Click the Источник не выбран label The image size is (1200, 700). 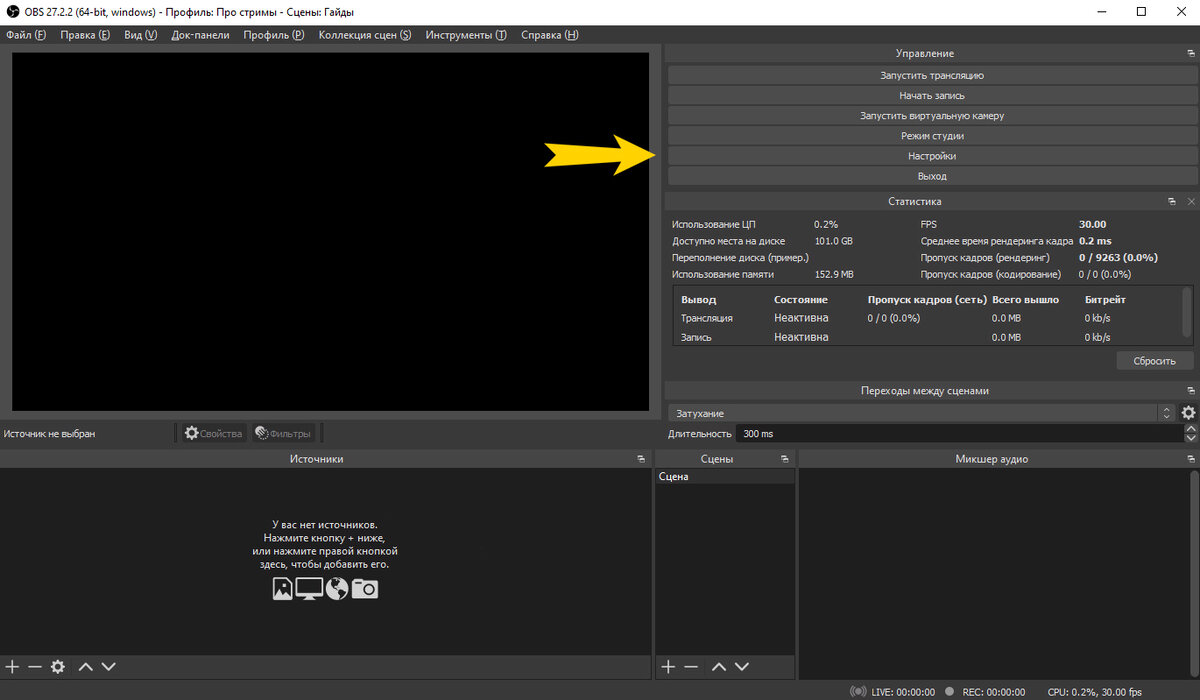point(49,434)
